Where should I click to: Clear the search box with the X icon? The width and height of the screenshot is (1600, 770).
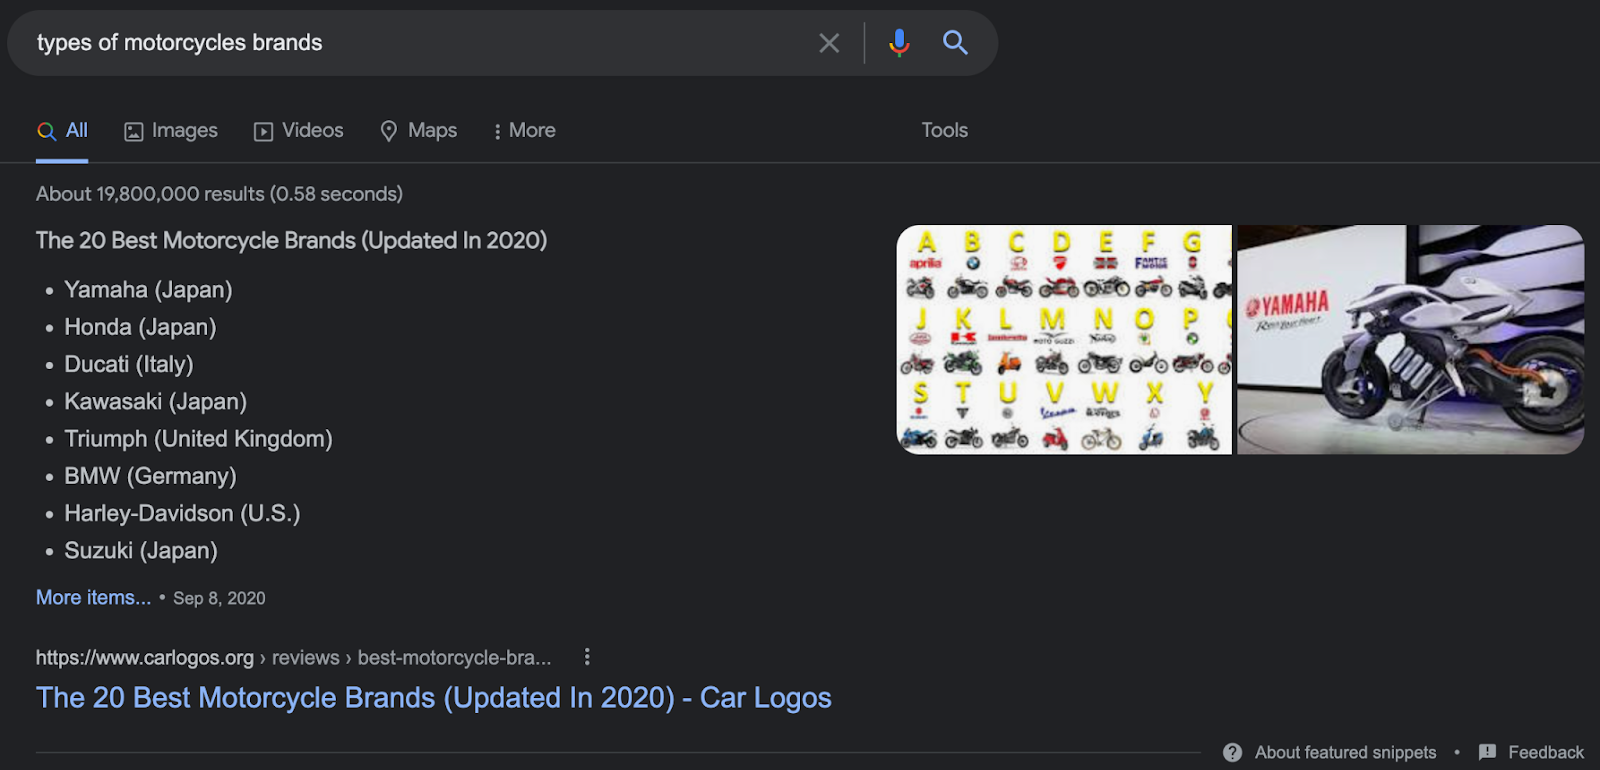(829, 43)
